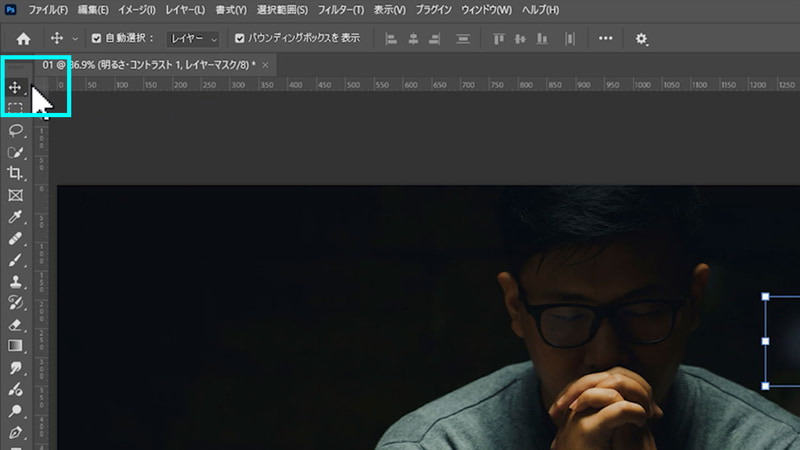
Task: Select the Brush tool
Action: 15,260
